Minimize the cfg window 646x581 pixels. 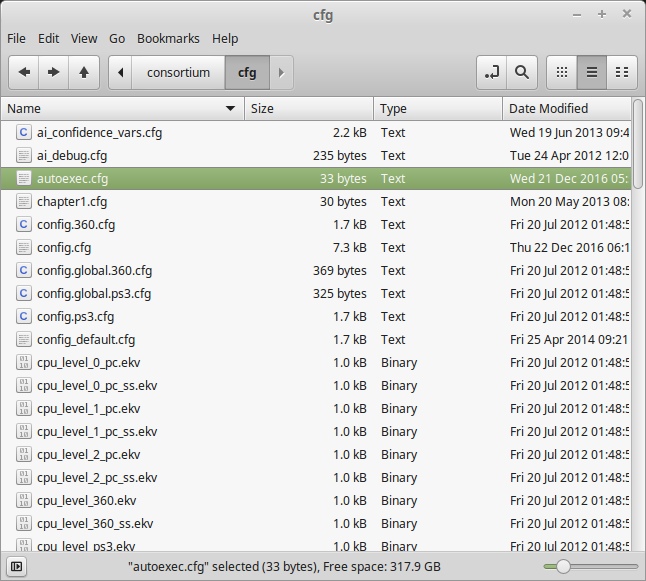click(577, 15)
